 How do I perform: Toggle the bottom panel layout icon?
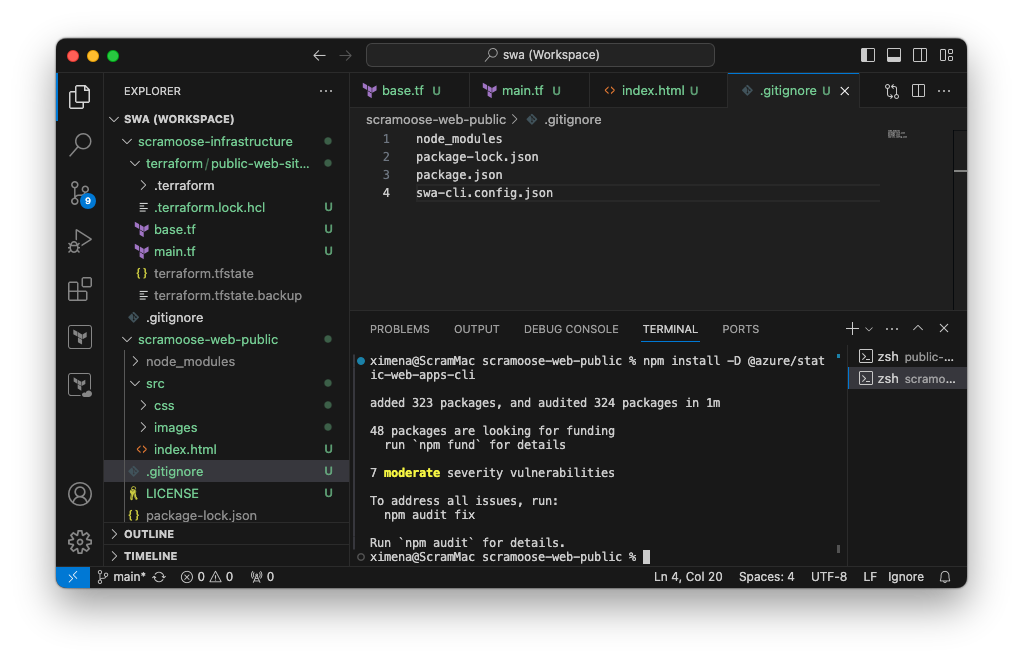[894, 55]
